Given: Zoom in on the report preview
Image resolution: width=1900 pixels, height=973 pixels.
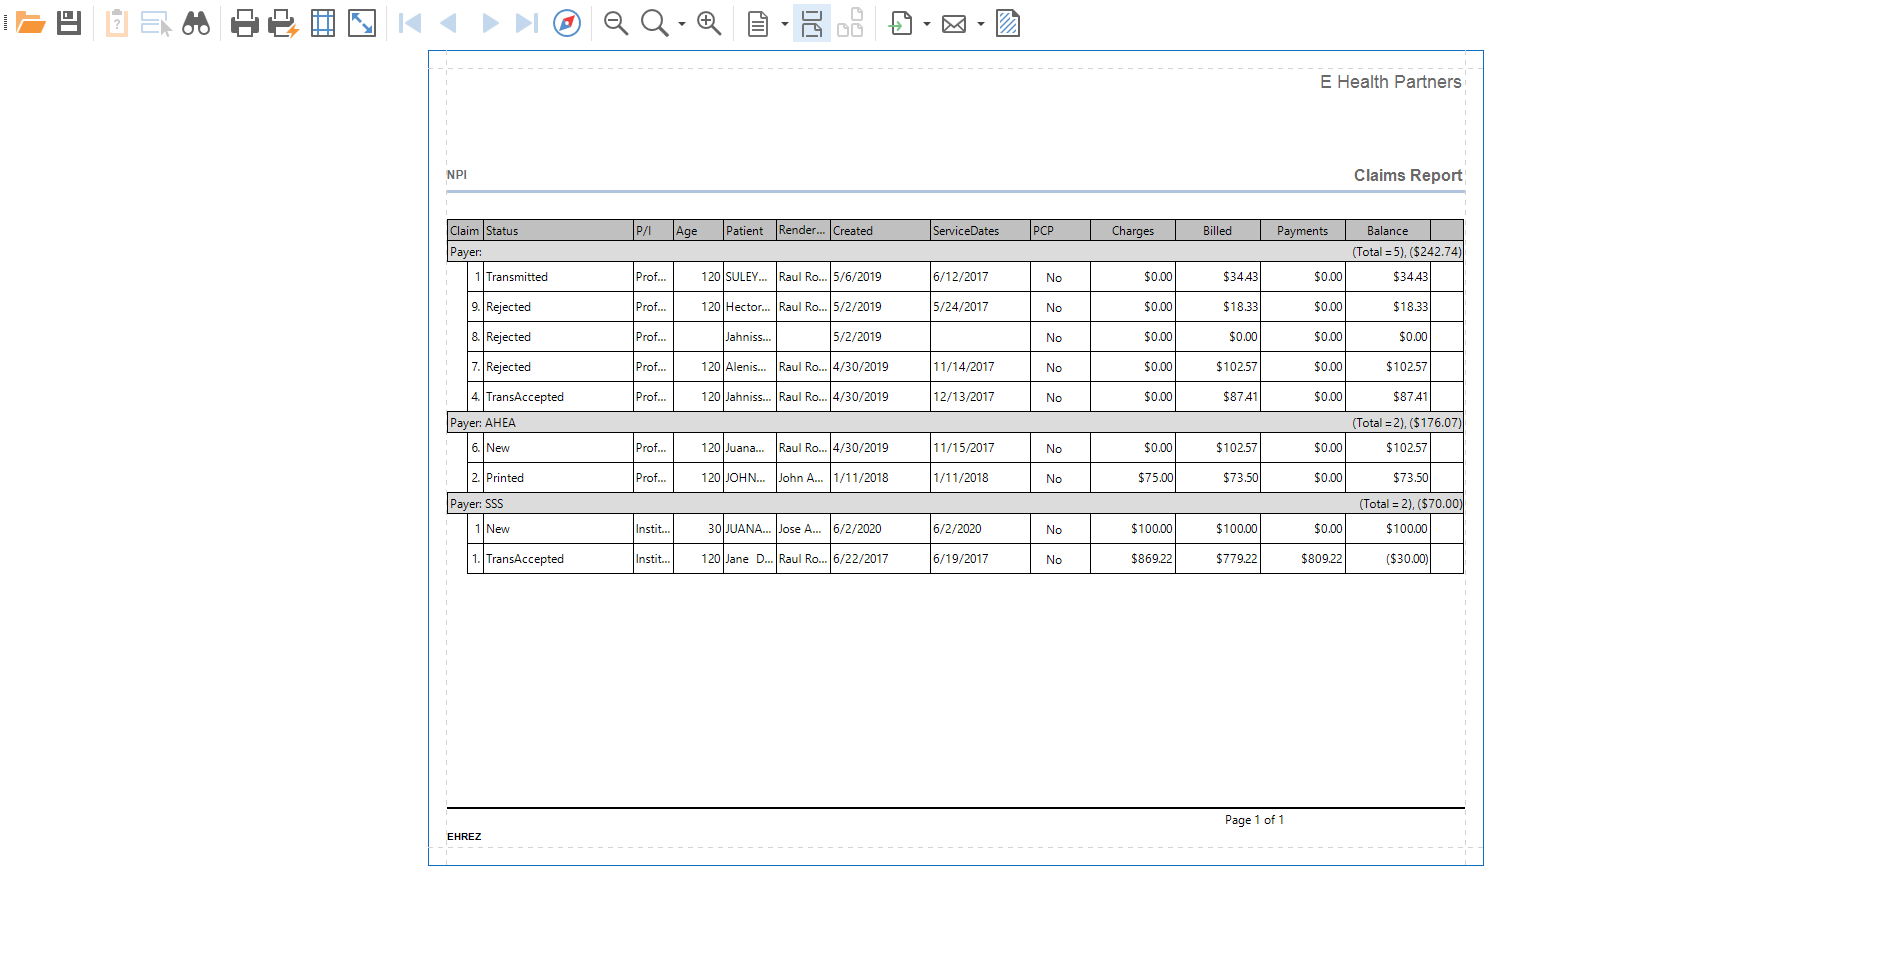Looking at the screenshot, I should coord(709,23).
